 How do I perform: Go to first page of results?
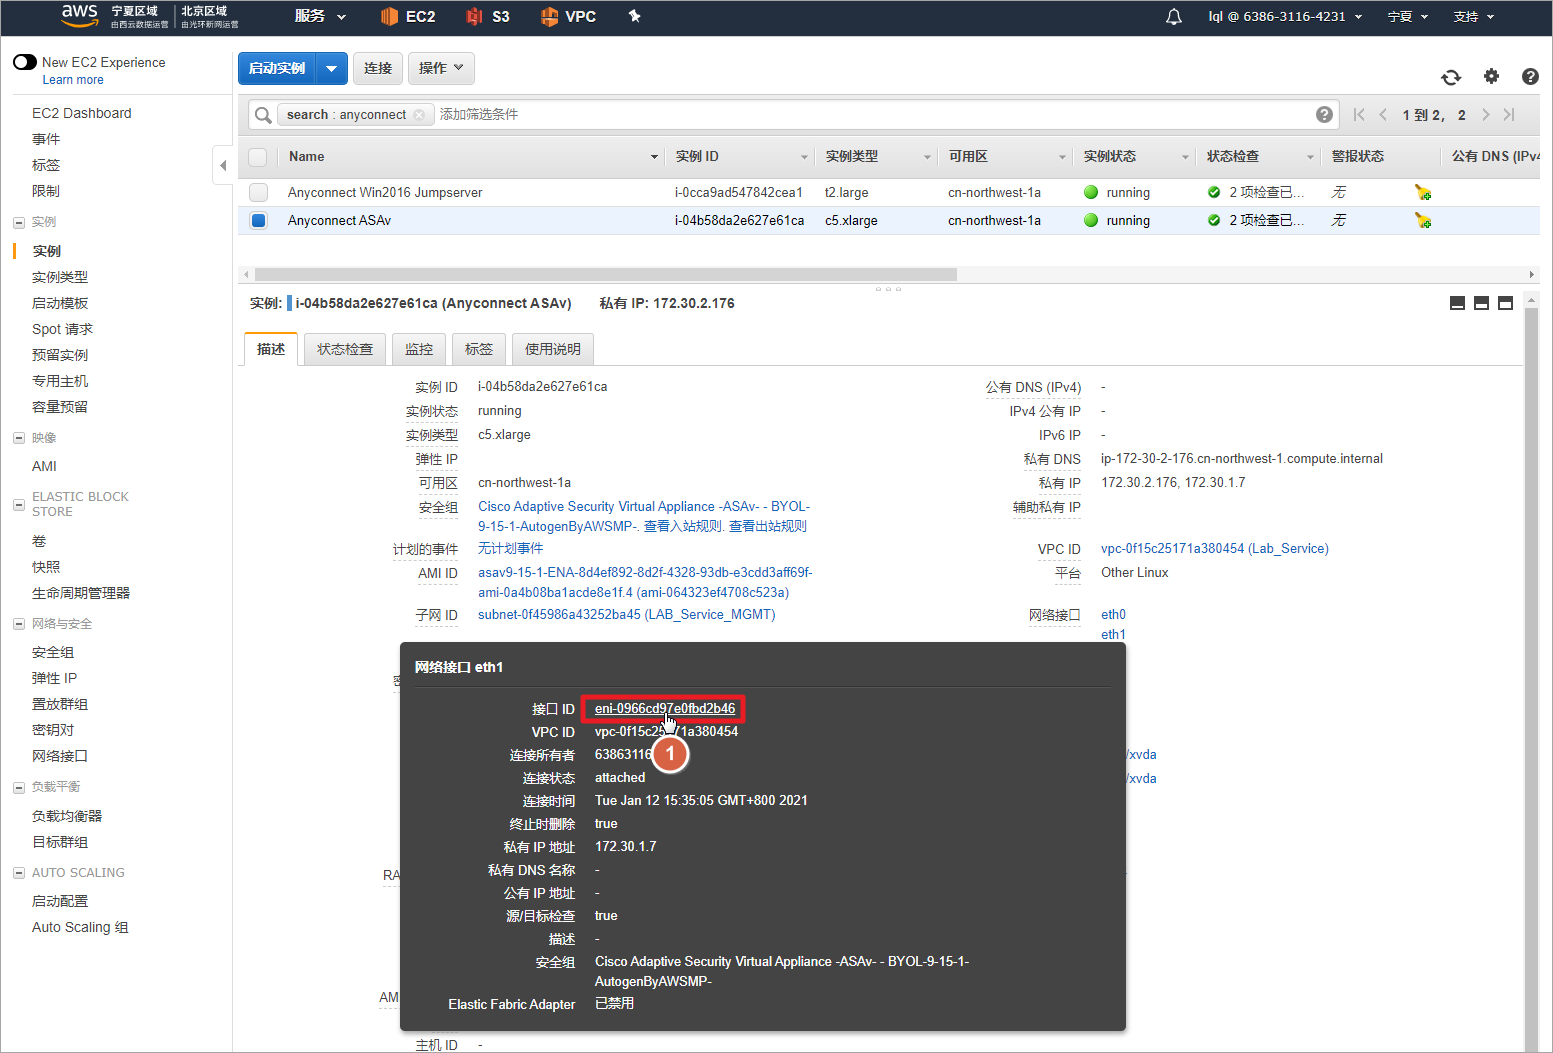1359,115
